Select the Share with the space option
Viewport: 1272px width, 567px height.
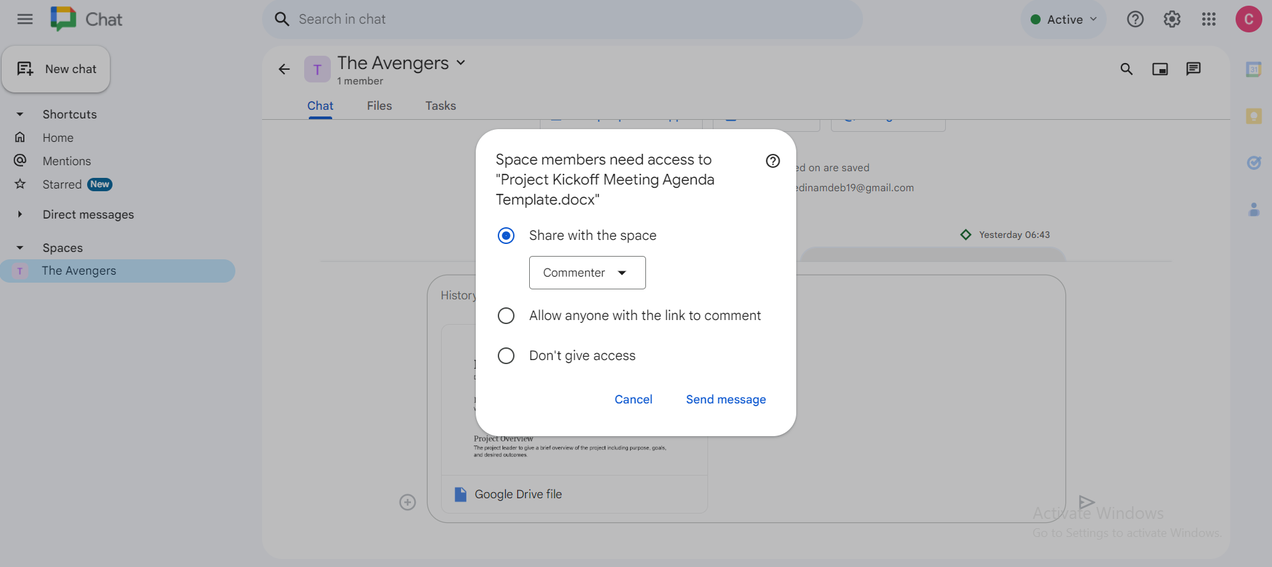point(506,236)
